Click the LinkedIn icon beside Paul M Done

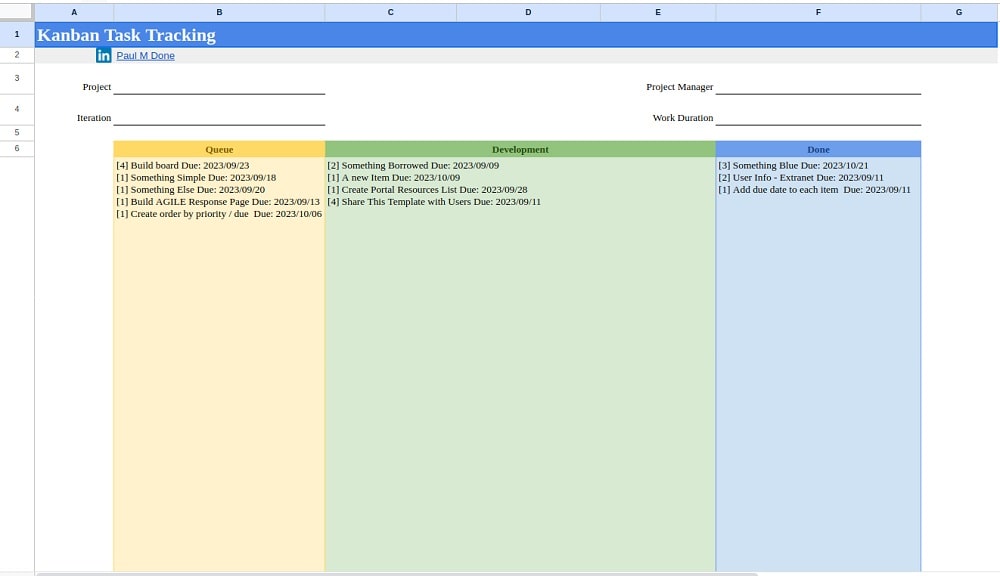(x=103, y=55)
